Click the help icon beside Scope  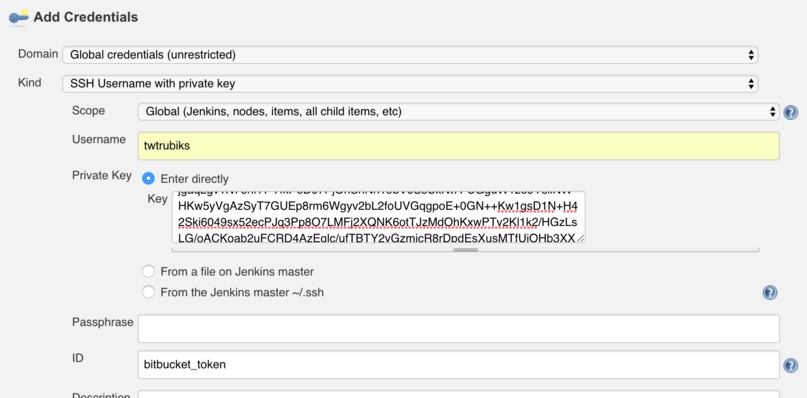coord(791,112)
